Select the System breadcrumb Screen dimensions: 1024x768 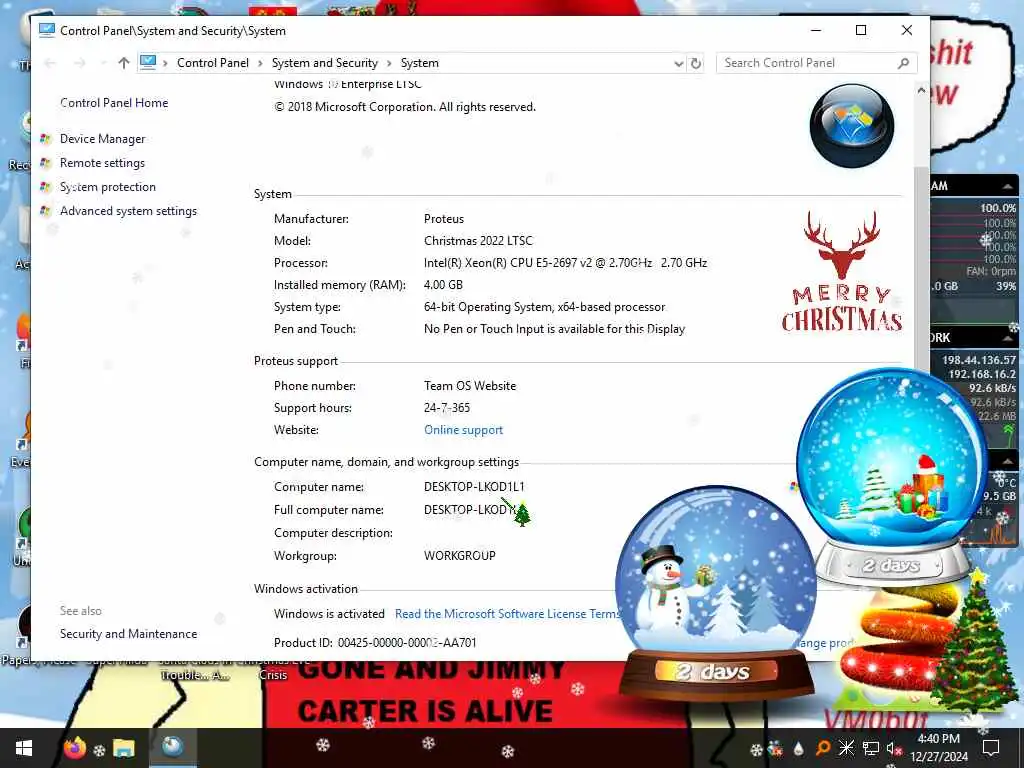[x=419, y=63]
